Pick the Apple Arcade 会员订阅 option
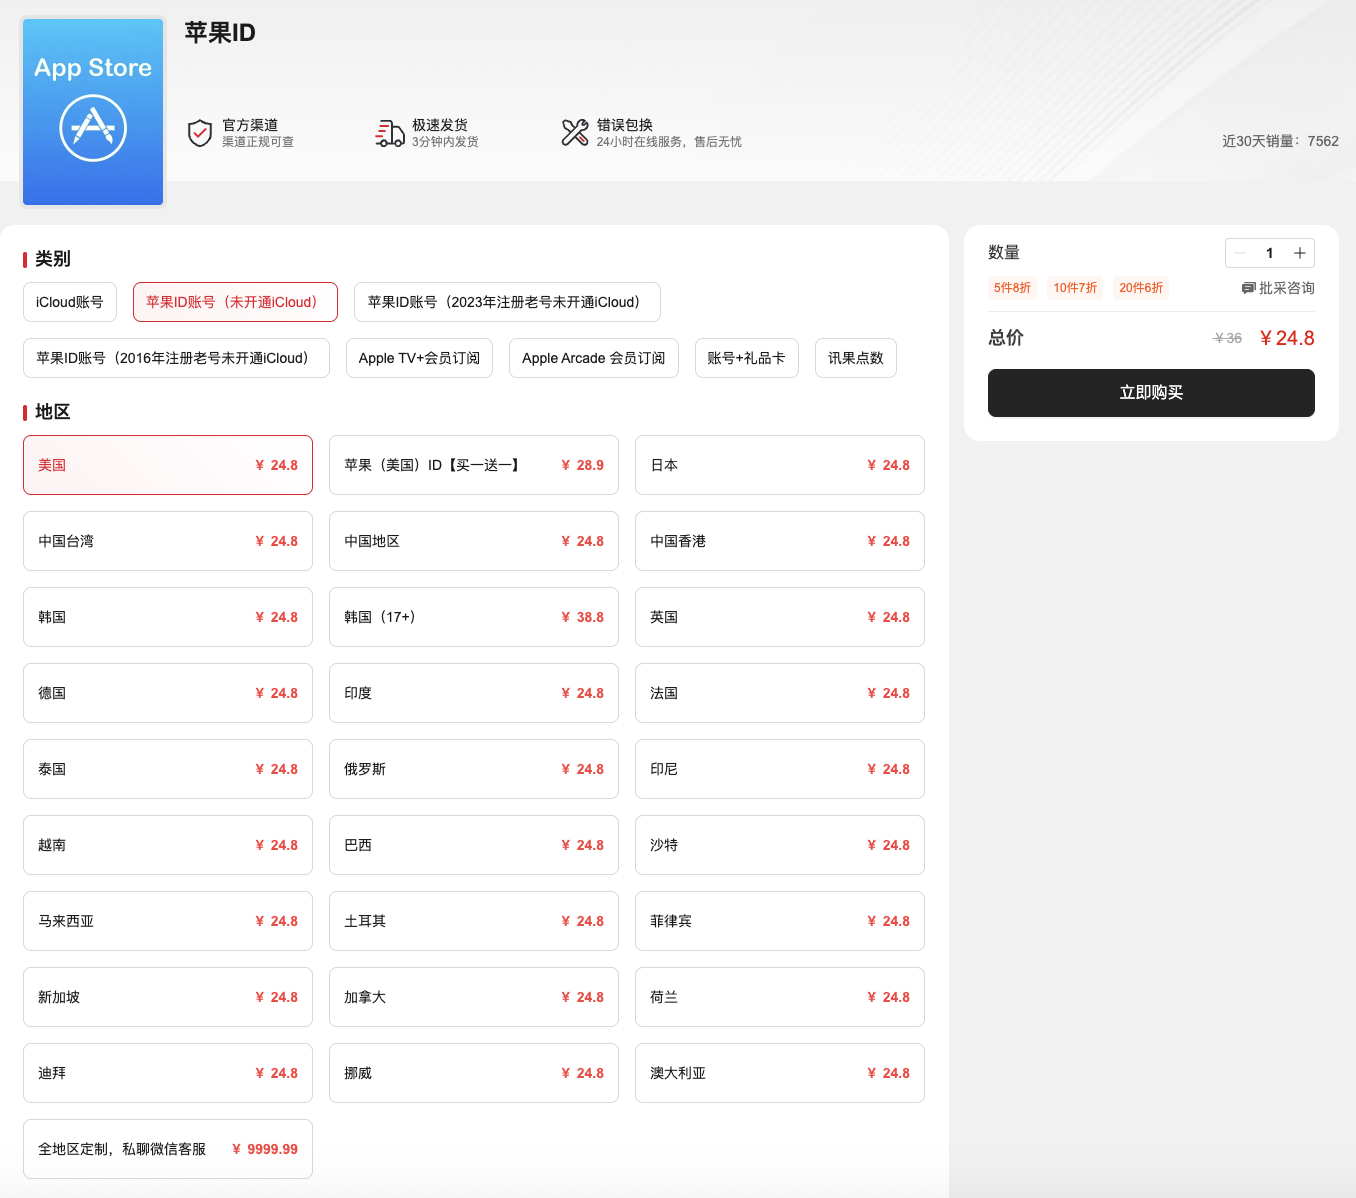The image size is (1356, 1198). click(x=593, y=358)
